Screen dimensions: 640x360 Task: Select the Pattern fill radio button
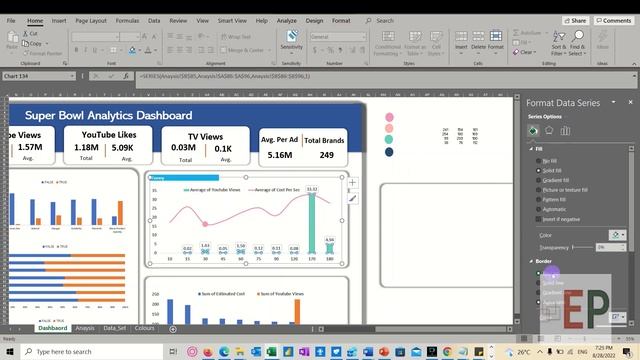tap(538, 200)
